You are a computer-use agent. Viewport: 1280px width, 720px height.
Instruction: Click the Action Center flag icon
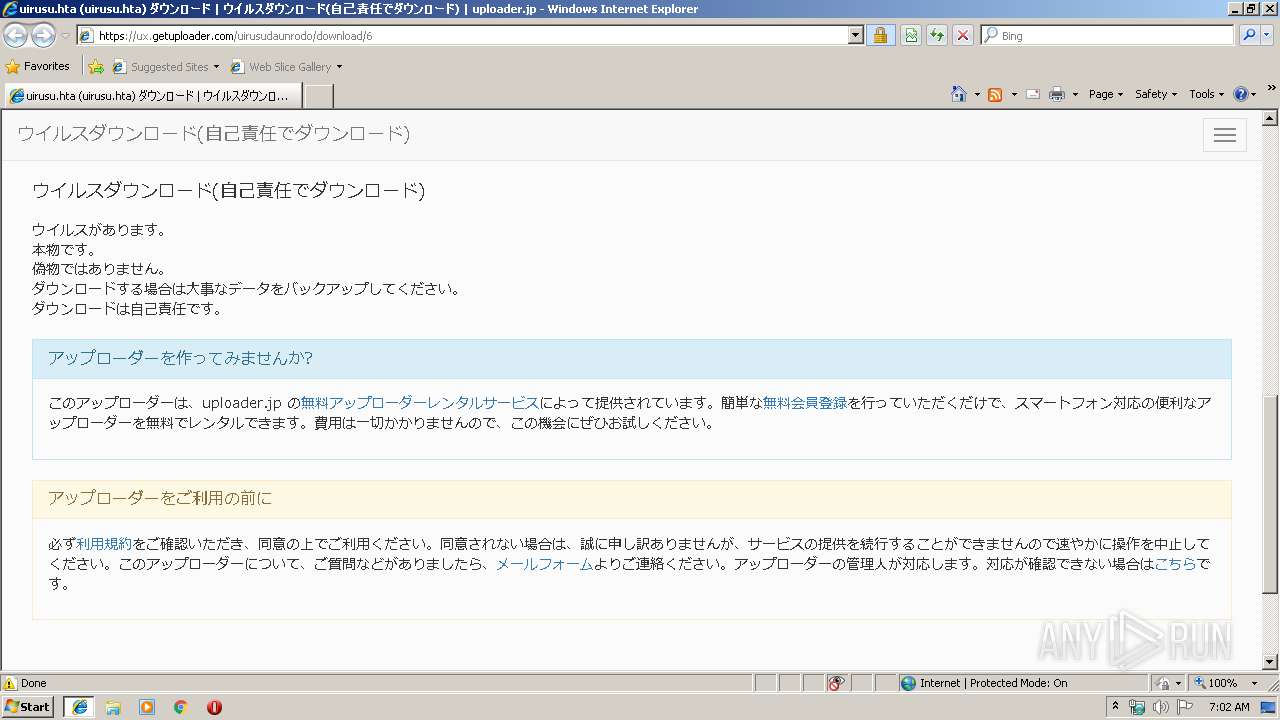1185,707
